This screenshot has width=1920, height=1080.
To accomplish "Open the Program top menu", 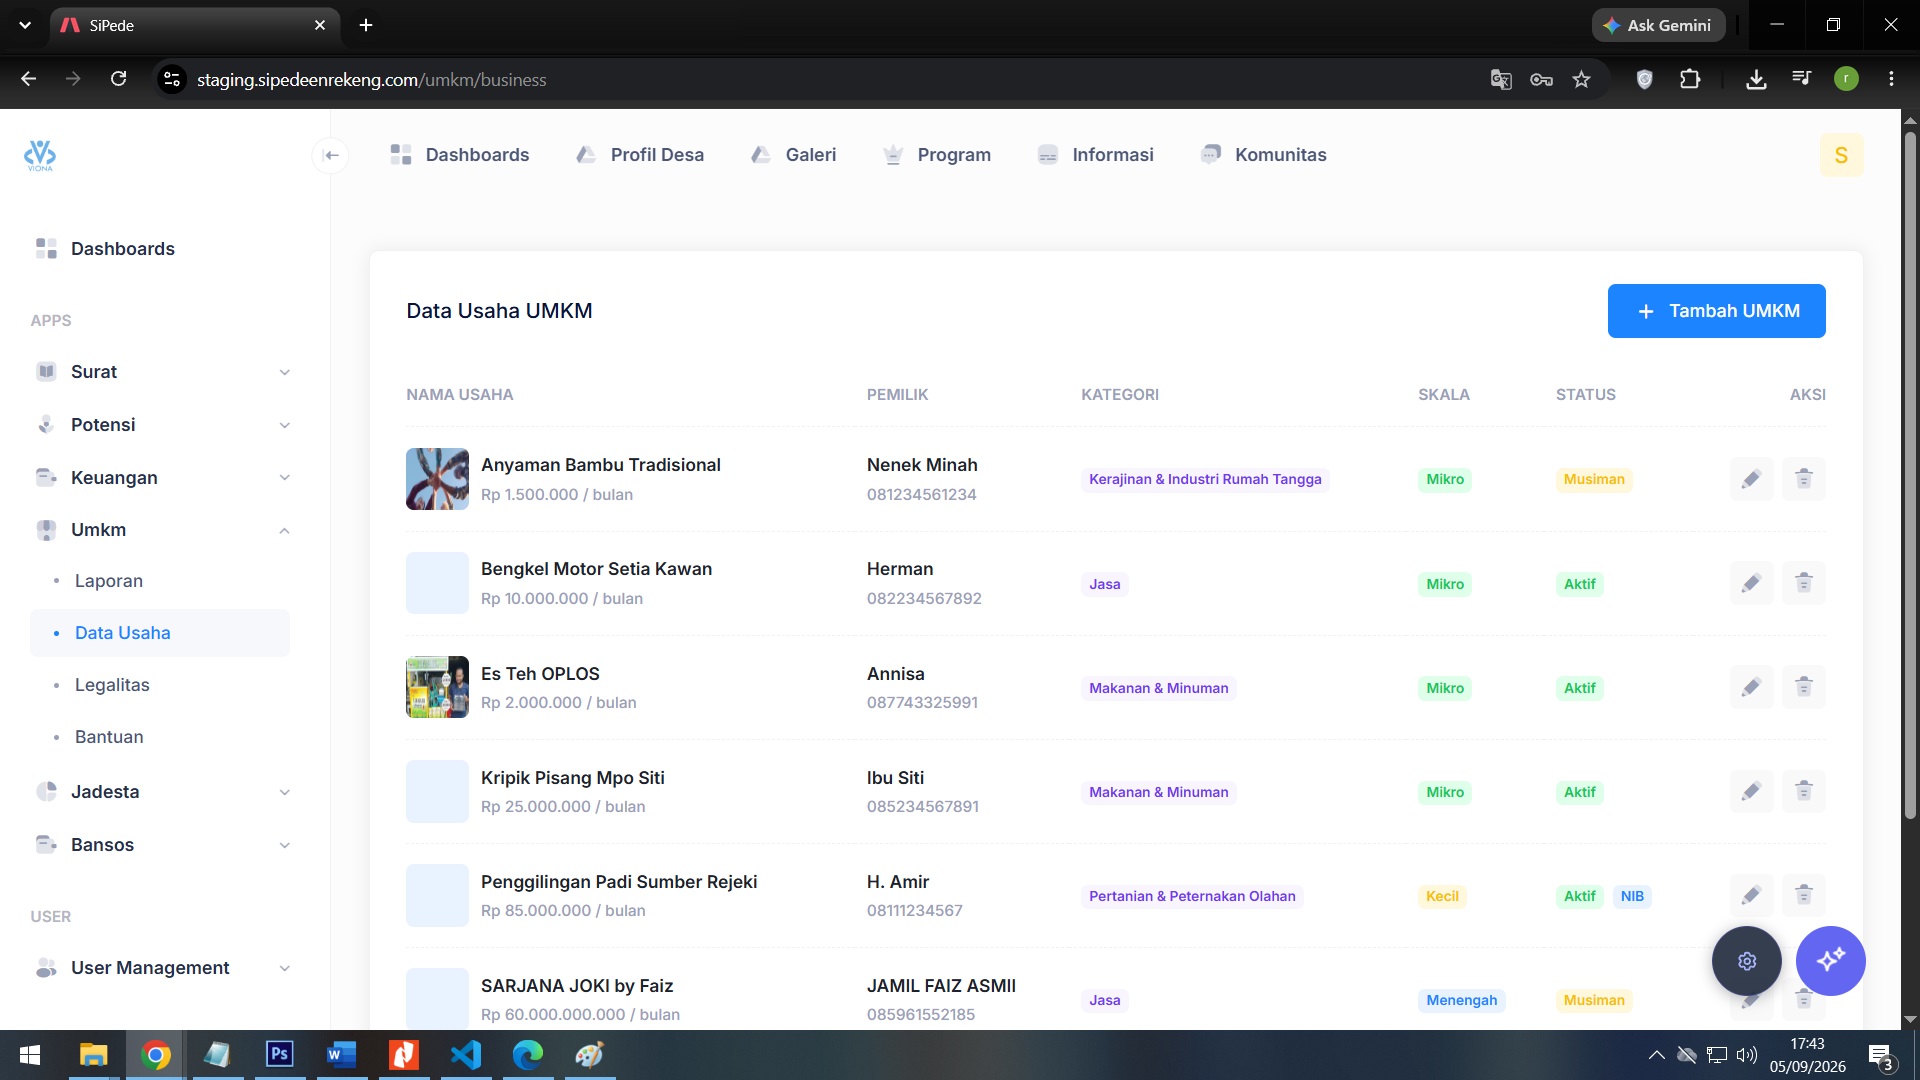I will pyautogui.click(x=937, y=155).
